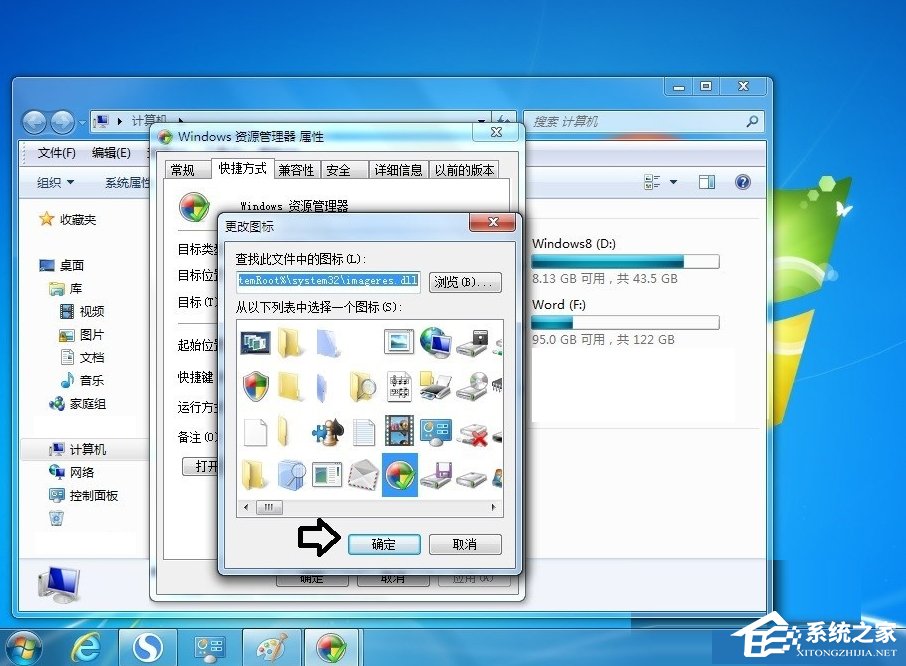This screenshot has width=906, height=666.
Task: Switch to the 兼容性 tab
Action: (298, 169)
